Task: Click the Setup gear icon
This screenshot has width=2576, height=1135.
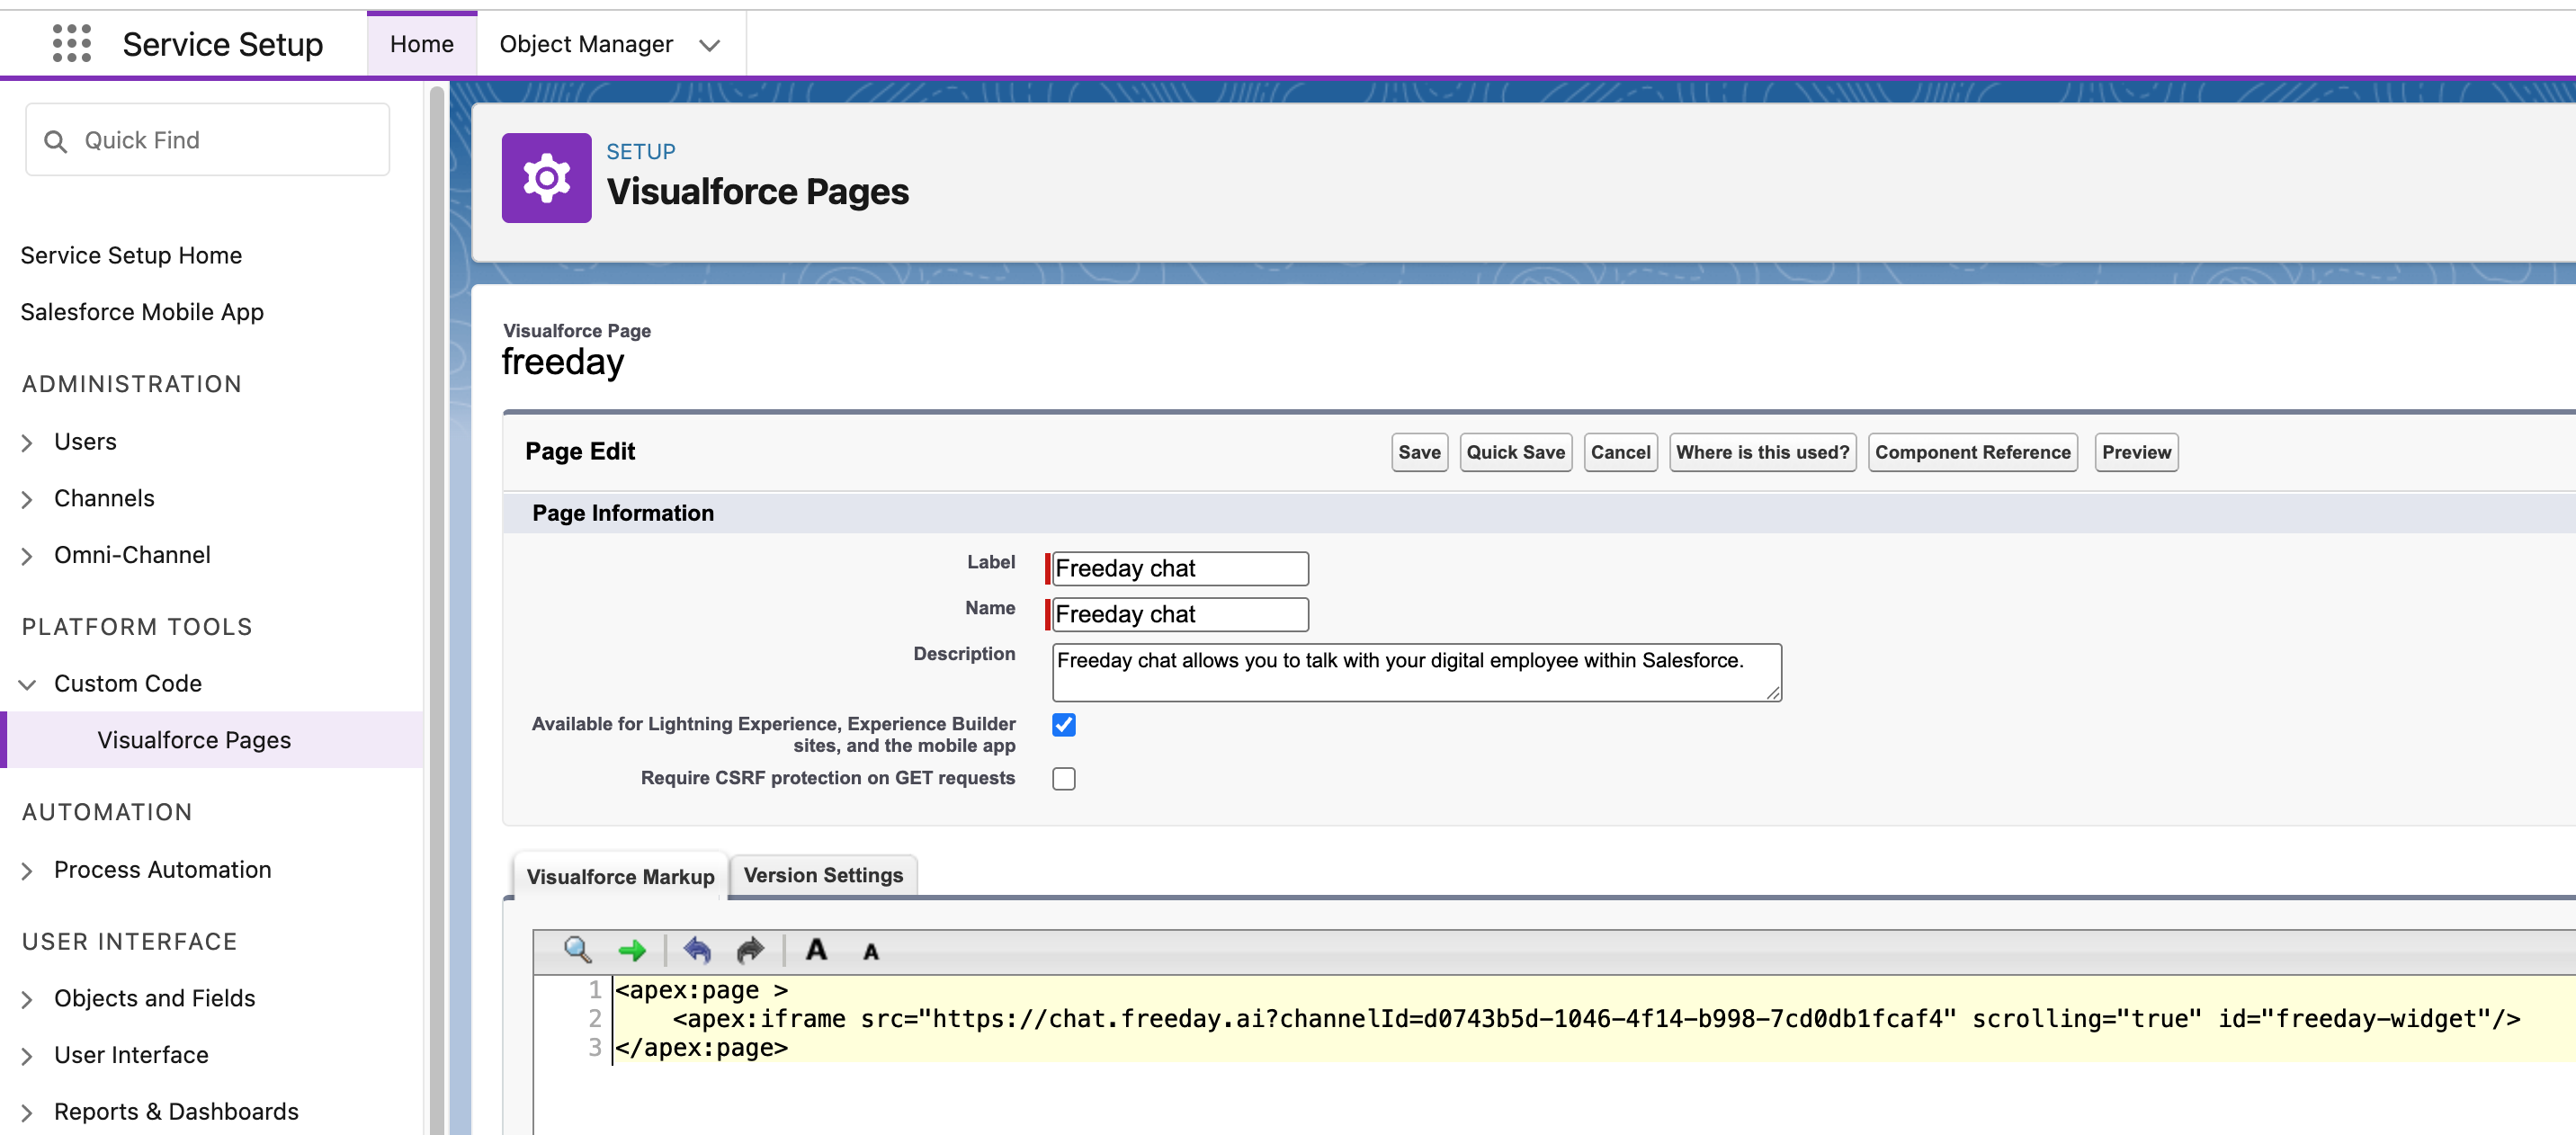Action: tap(546, 178)
